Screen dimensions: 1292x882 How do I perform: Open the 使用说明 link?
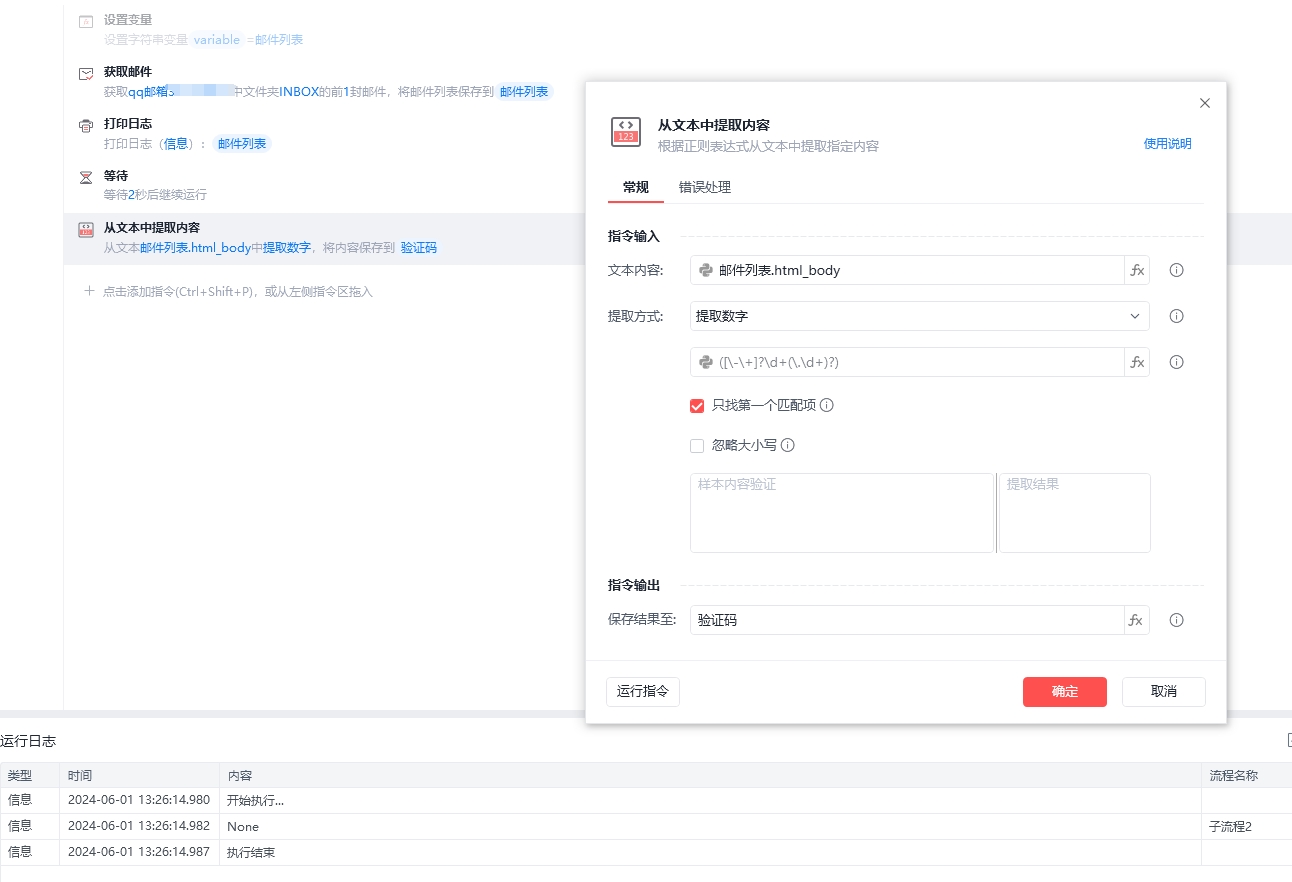(1168, 143)
